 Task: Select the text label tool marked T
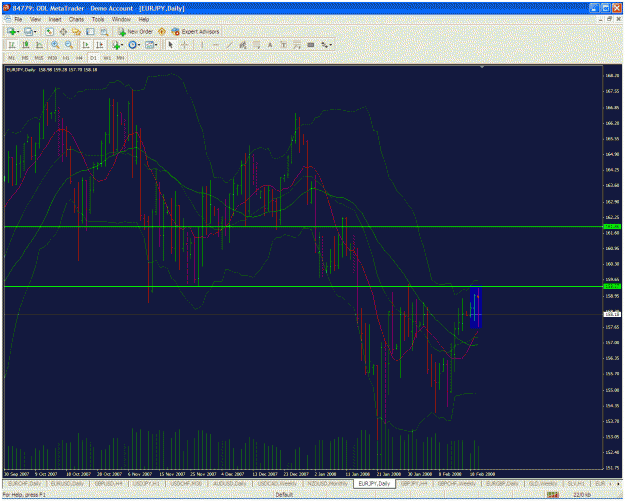[x=284, y=45]
